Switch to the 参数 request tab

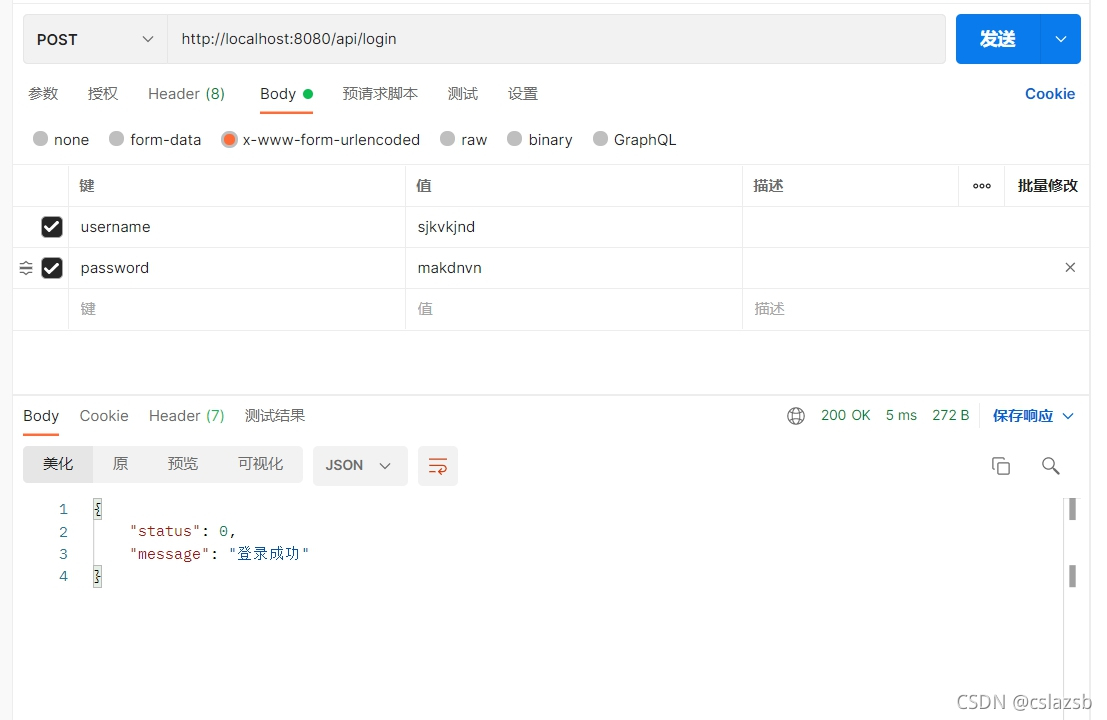point(43,94)
